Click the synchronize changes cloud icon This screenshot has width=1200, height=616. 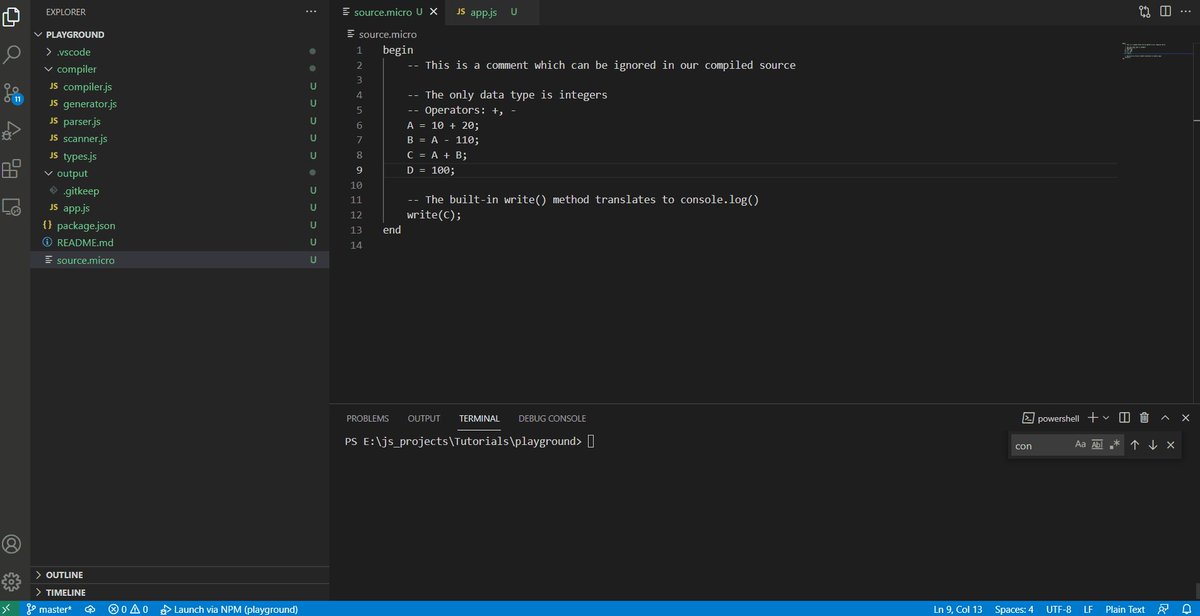point(89,609)
